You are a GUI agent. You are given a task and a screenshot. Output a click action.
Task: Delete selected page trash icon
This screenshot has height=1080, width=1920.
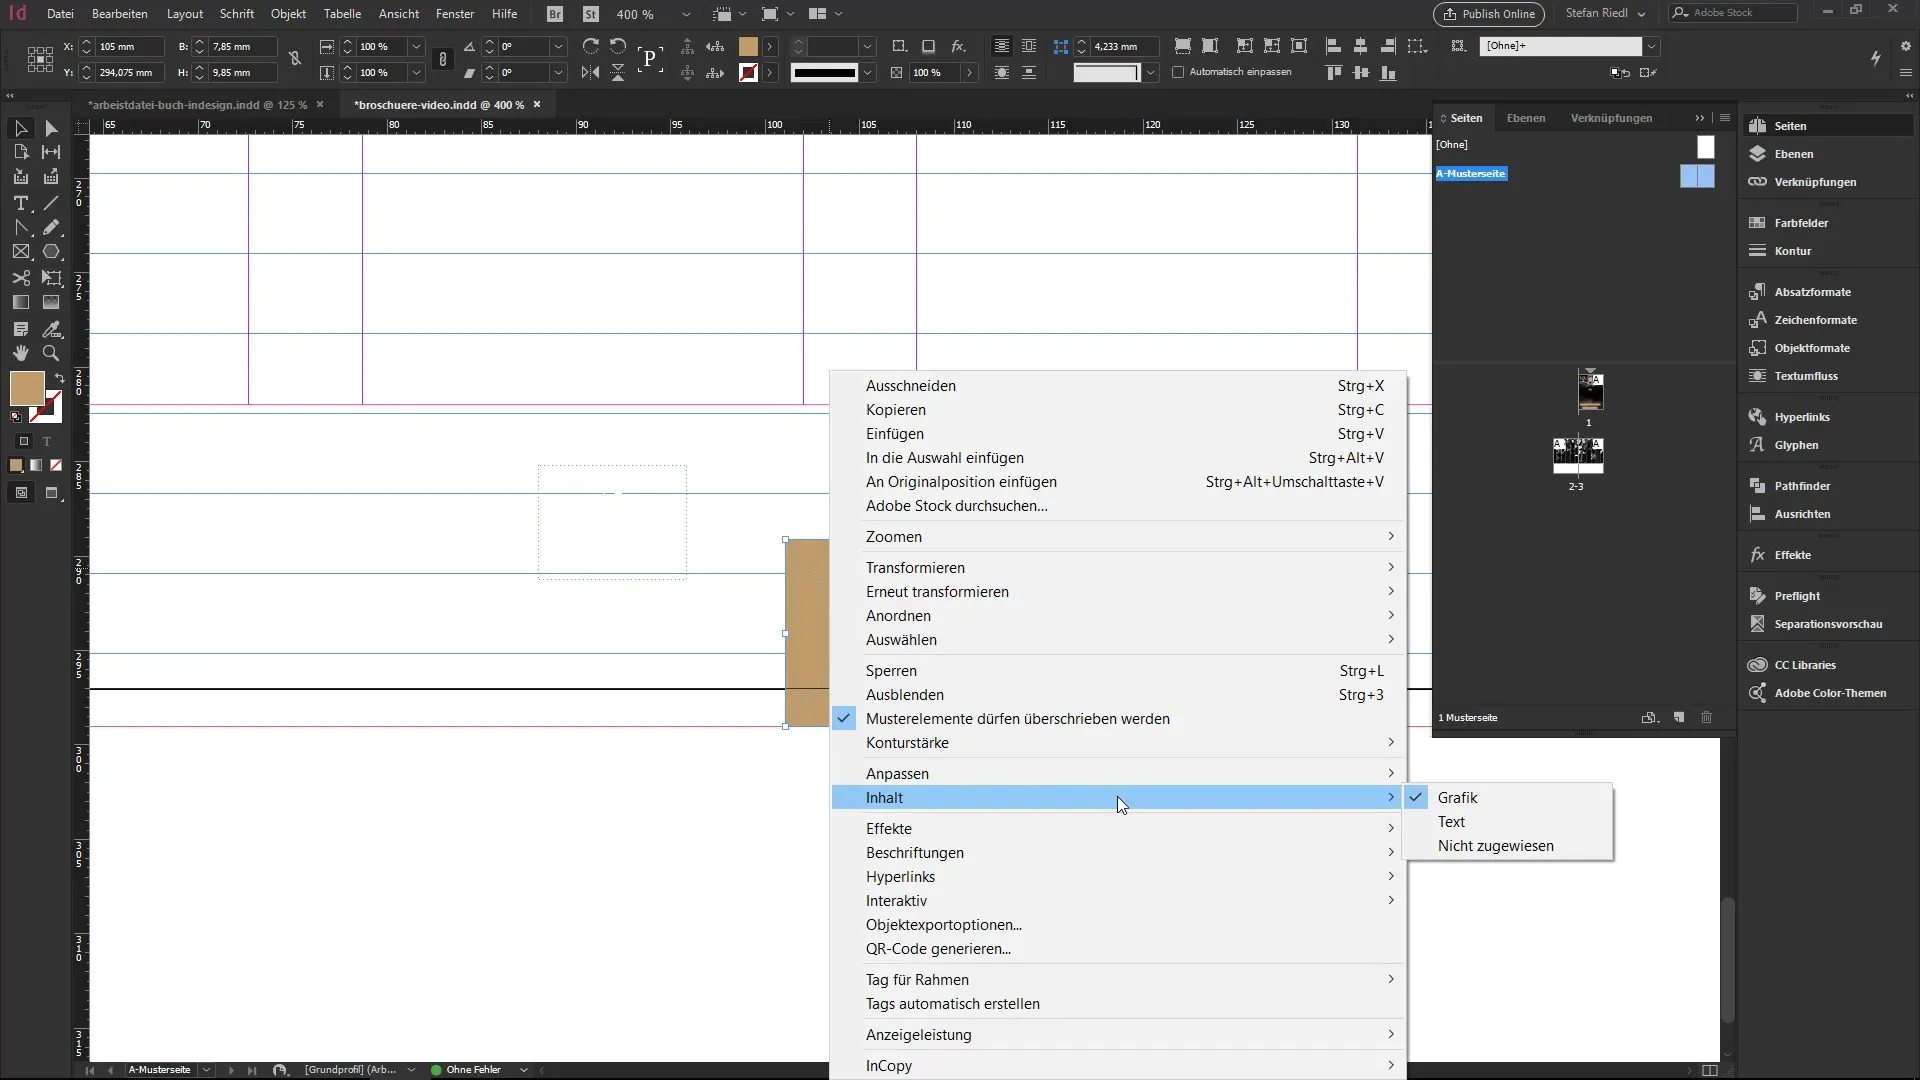point(1707,717)
